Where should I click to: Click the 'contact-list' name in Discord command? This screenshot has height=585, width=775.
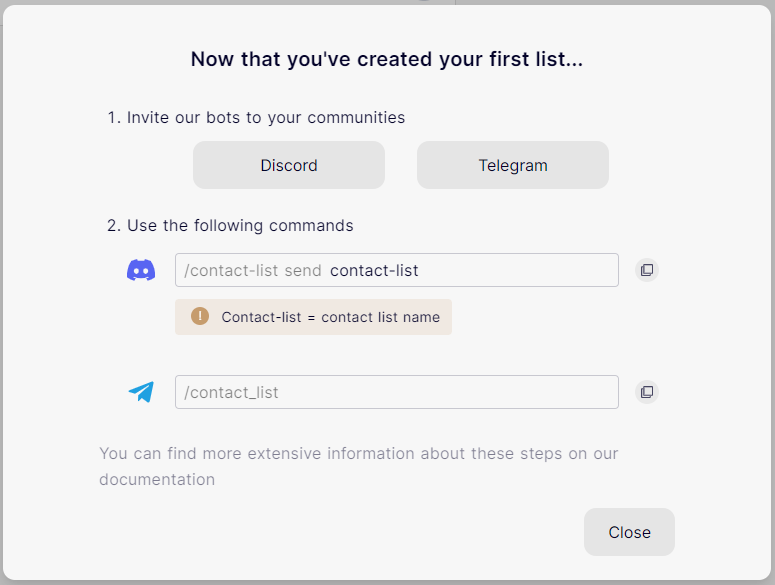click(x=374, y=271)
